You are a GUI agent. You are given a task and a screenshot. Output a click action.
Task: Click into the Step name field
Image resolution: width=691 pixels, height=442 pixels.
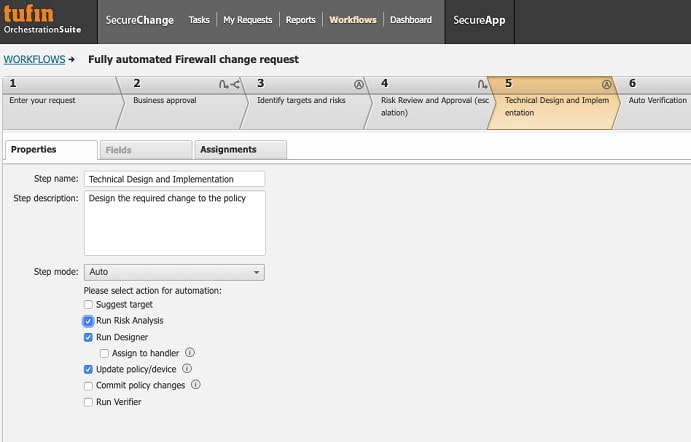(x=175, y=179)
